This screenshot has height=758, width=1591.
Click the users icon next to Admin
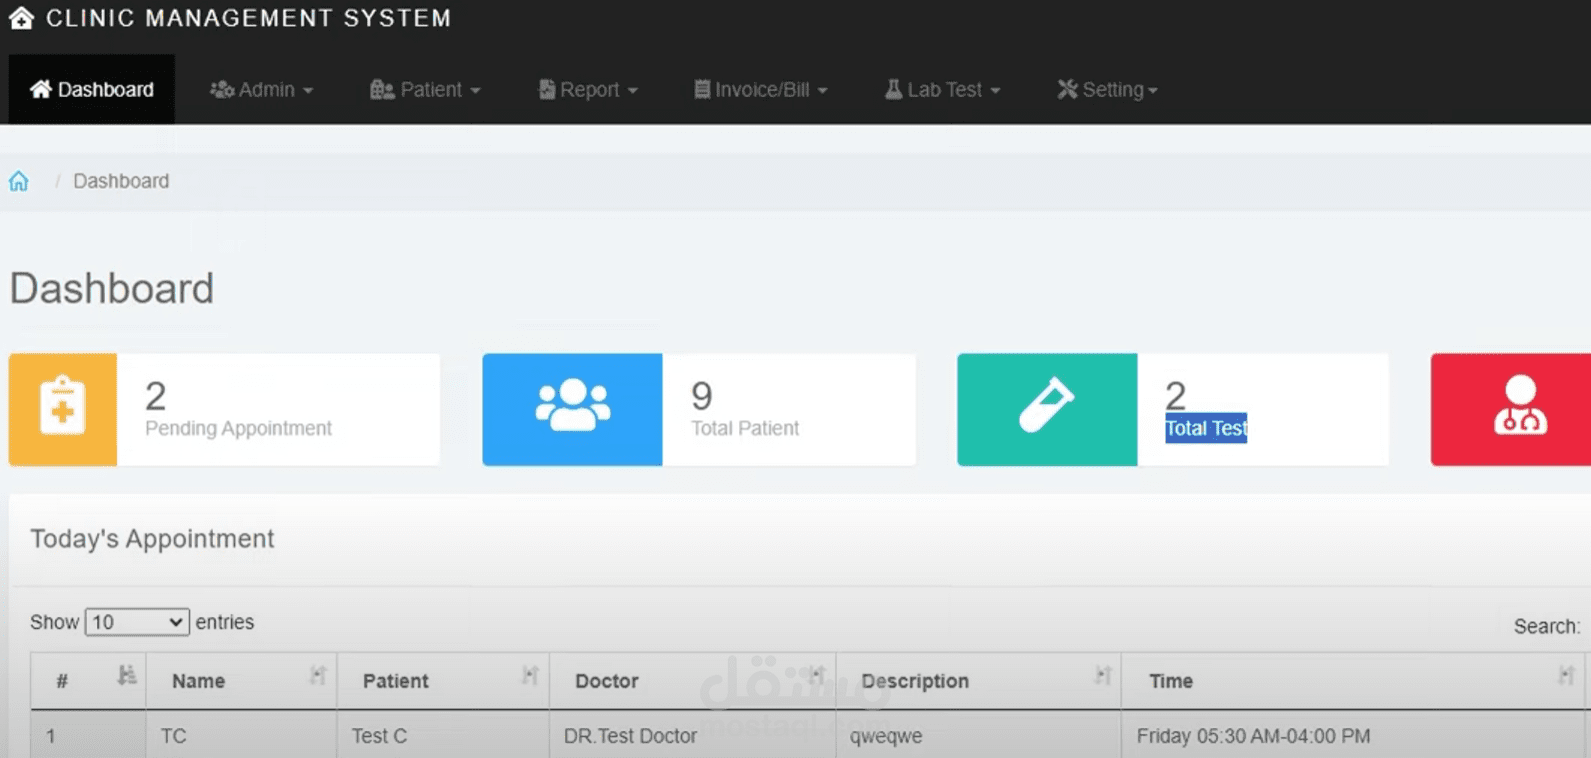pos(221,89)
